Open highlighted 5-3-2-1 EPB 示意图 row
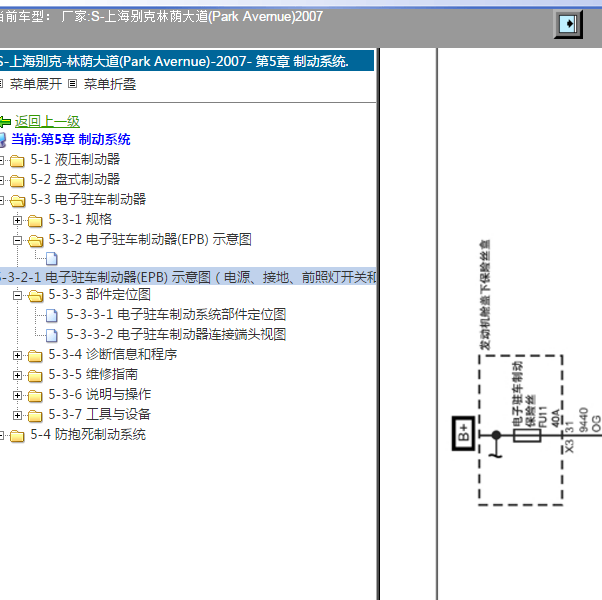This screenshot has height=600, width=602. 188,277
